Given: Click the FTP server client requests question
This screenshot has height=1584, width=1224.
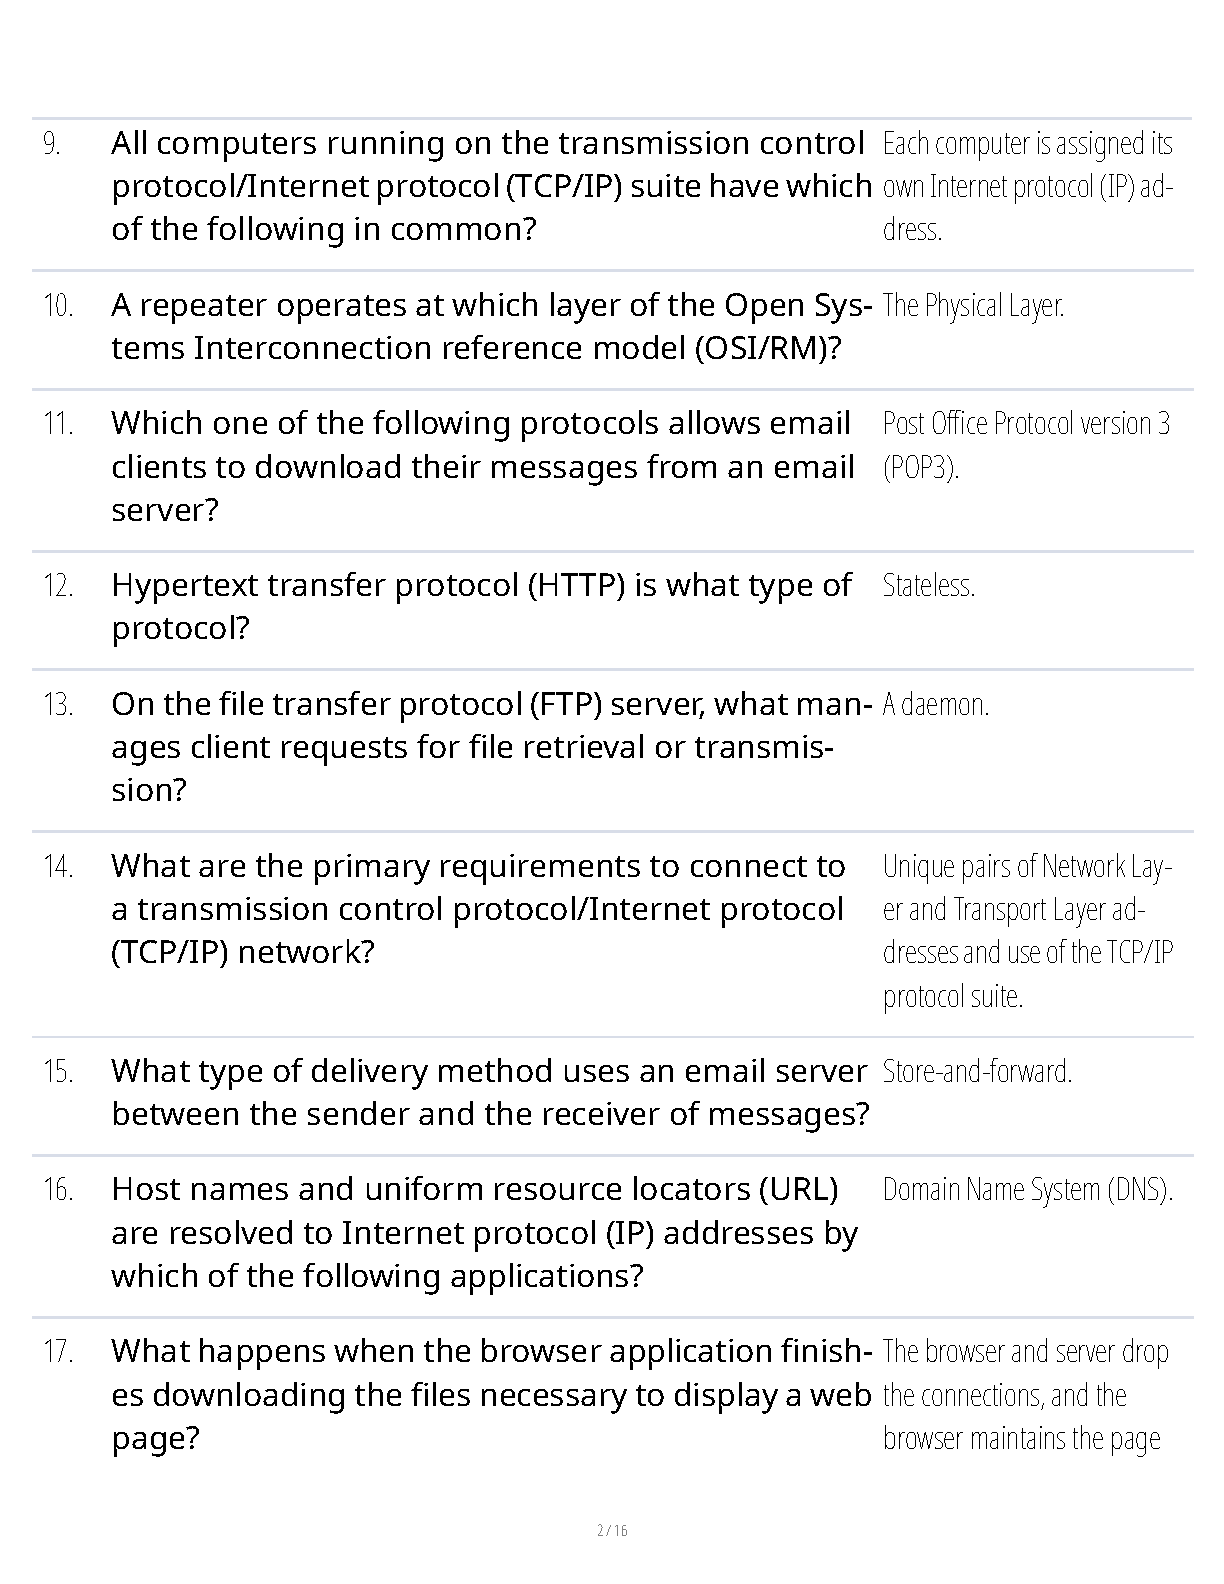Looking at the screenshot, I should pos(486,747).
